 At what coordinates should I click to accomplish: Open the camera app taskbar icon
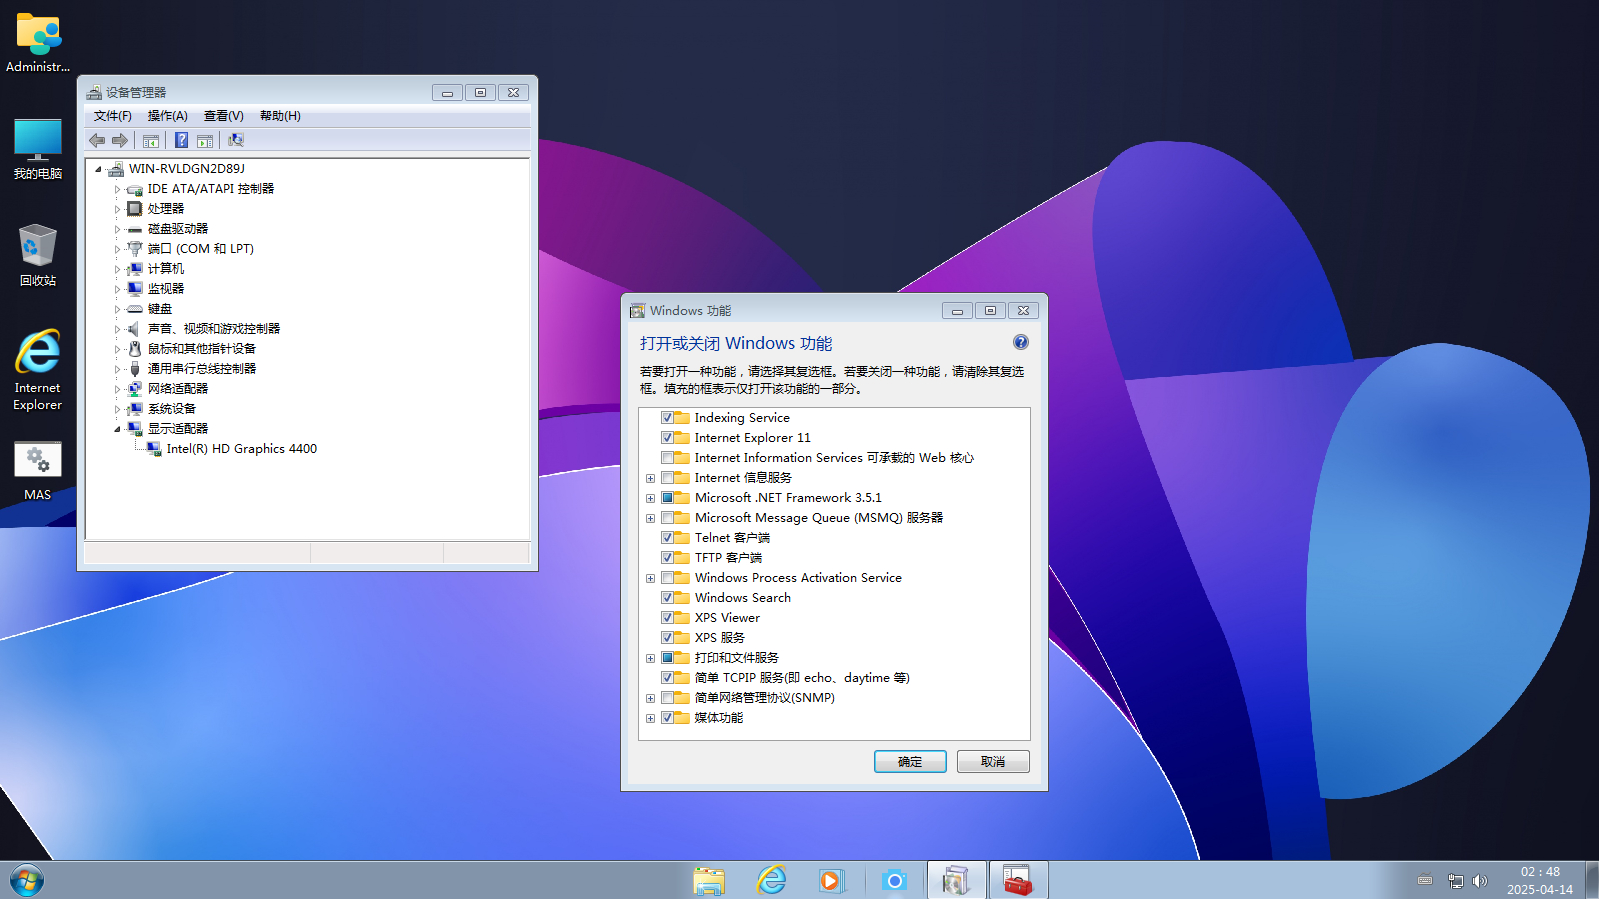tap(894, 880)
